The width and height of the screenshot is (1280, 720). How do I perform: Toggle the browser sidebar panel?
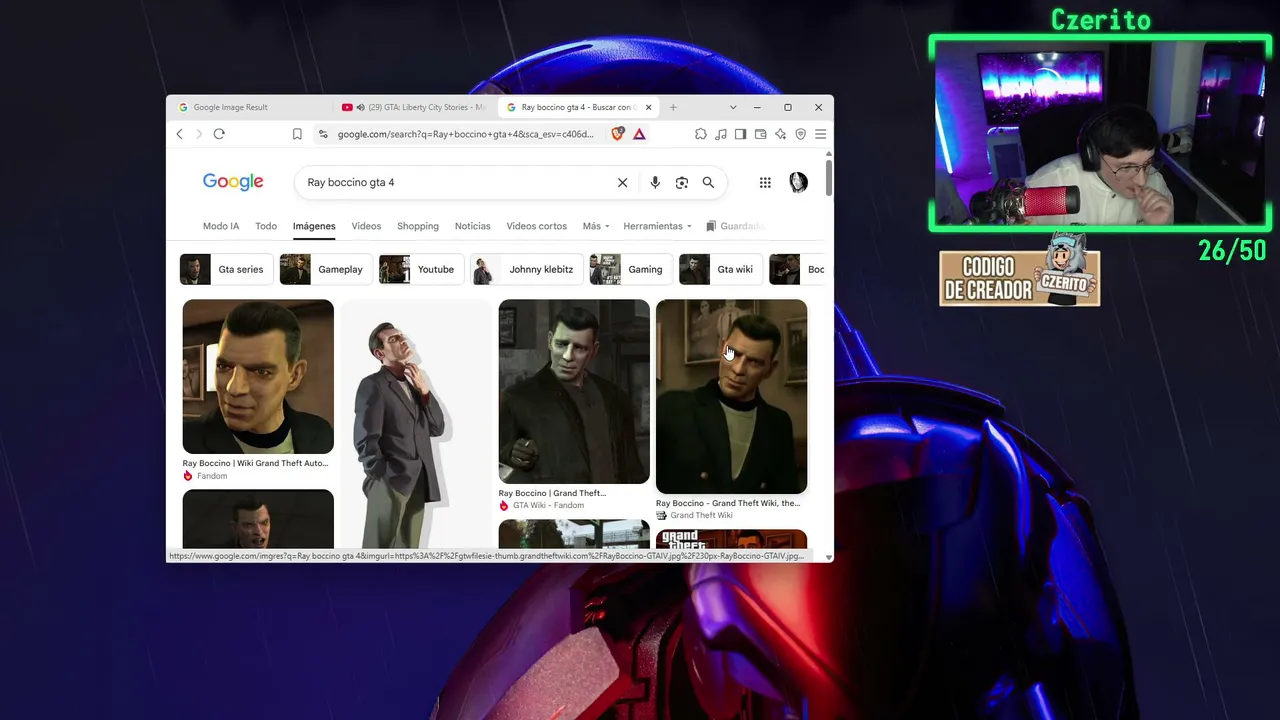tap(740, 134)
